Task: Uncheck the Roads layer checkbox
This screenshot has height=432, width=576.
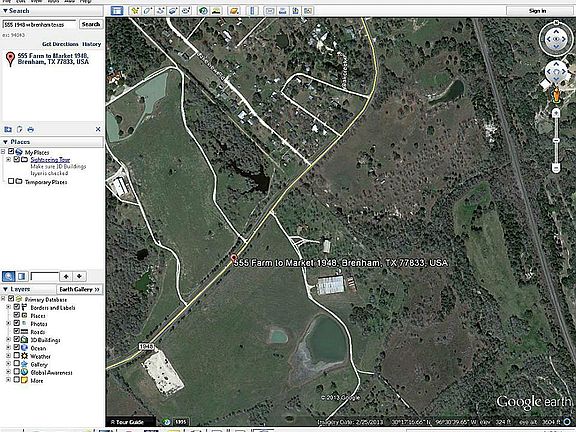Action: (x=17, y=331)
